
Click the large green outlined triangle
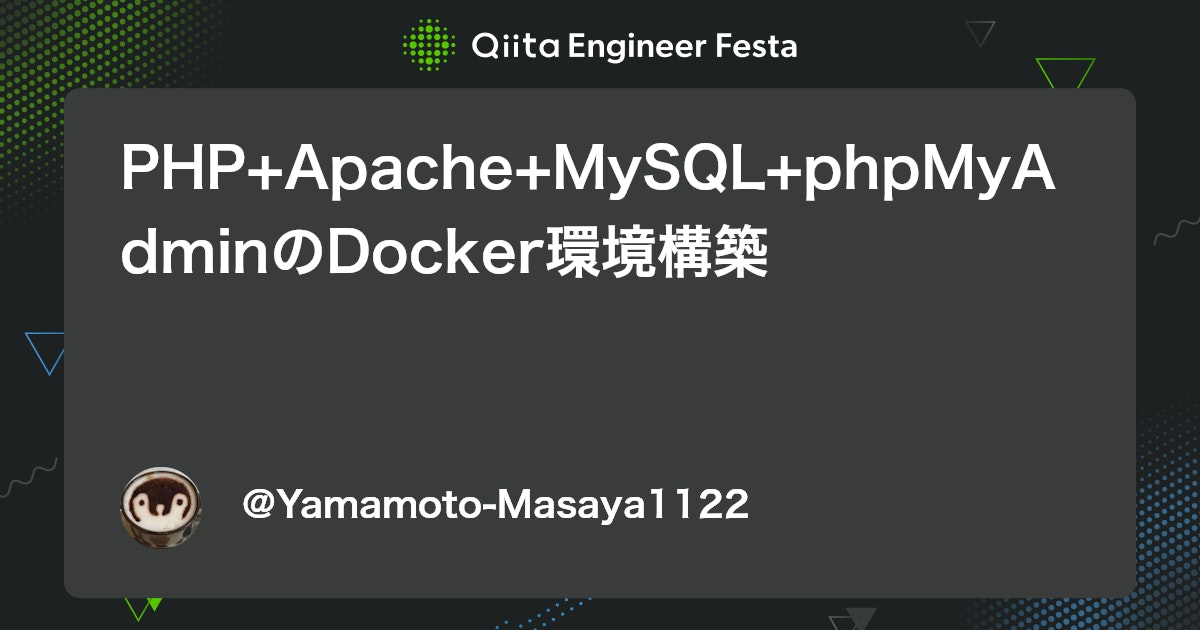pos(1065,73)
